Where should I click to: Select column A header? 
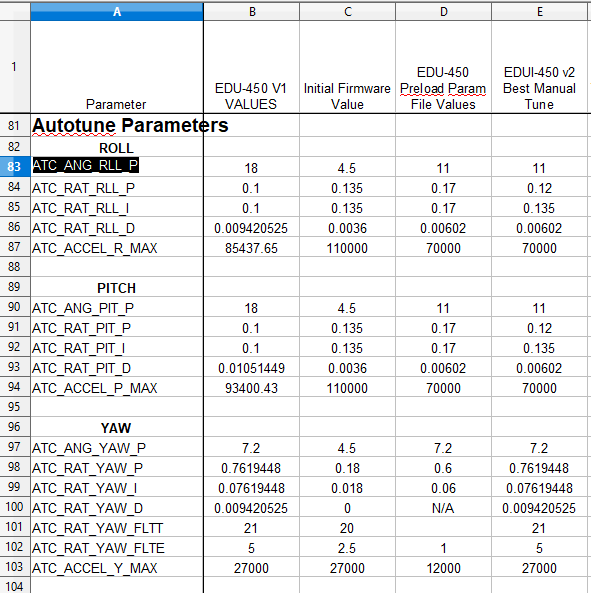[x=117, y=12]
